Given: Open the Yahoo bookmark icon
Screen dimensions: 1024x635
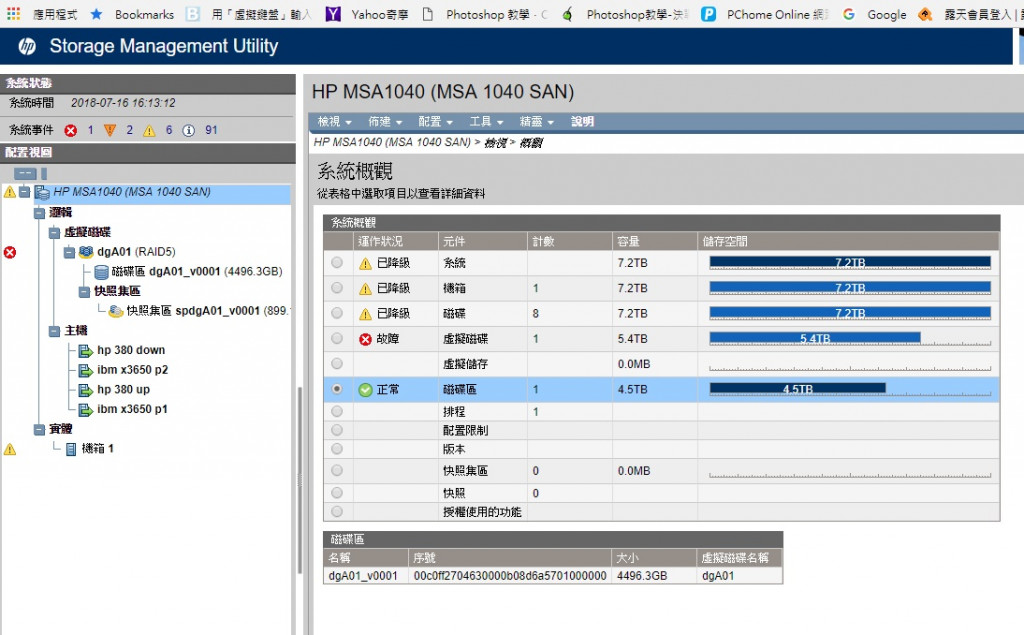Looking at the screenshot, I should click(x=333, y=14).
